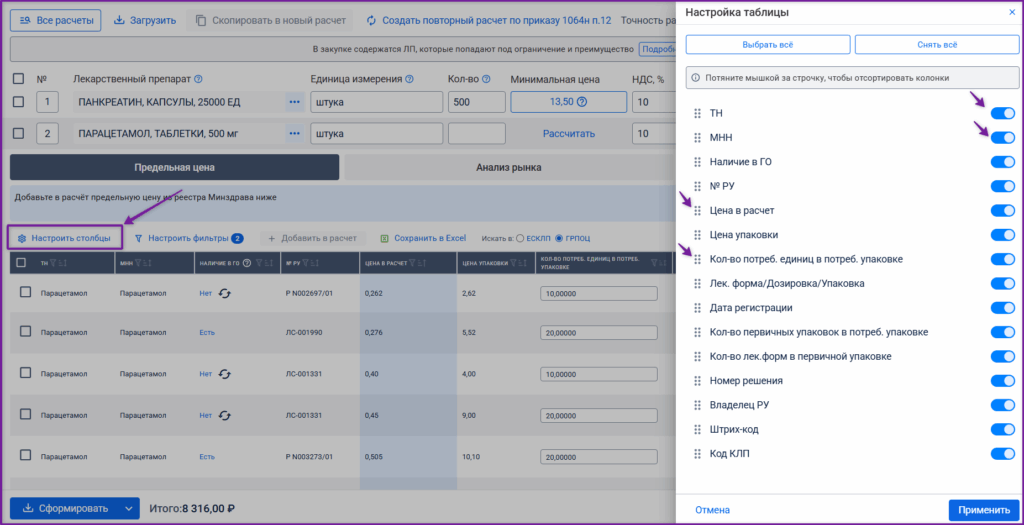Click the Отмена link
The width and height of the screenshot is (1024, 525).
click(x=712, y=510)
